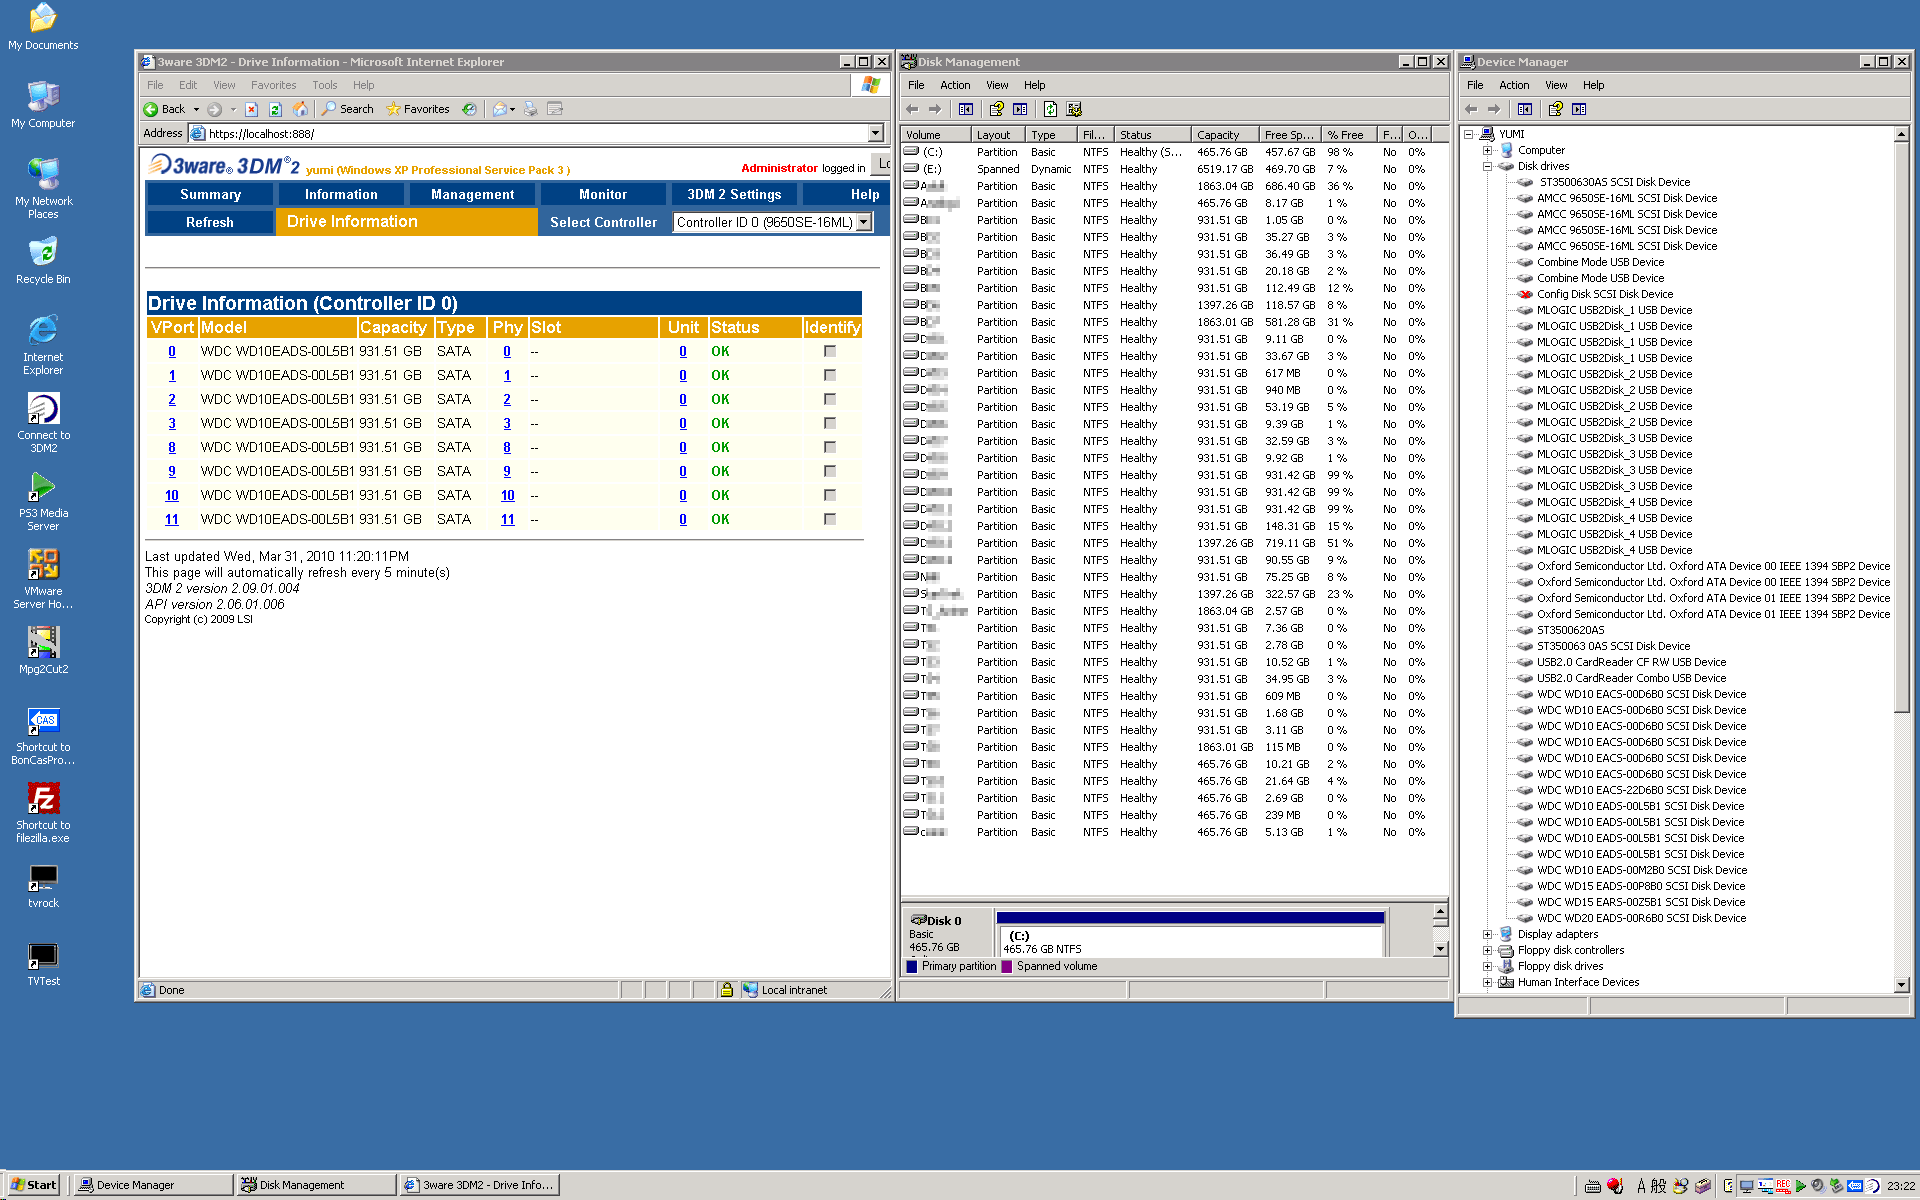Click Show/Hide Console Tree icon in Device Manager

(1524, 109)
